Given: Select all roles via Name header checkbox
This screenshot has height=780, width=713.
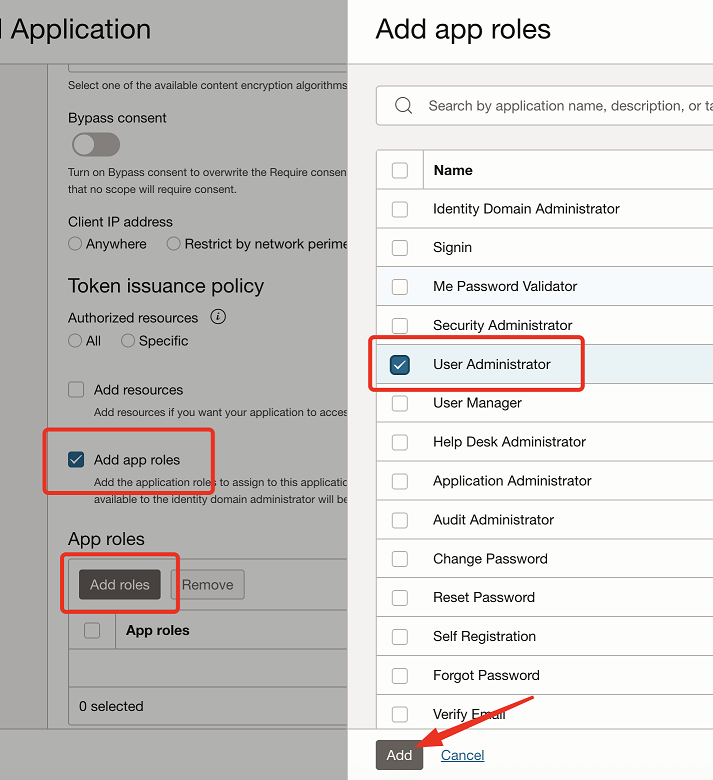Looking at the screenshot, I should (400, 170).
